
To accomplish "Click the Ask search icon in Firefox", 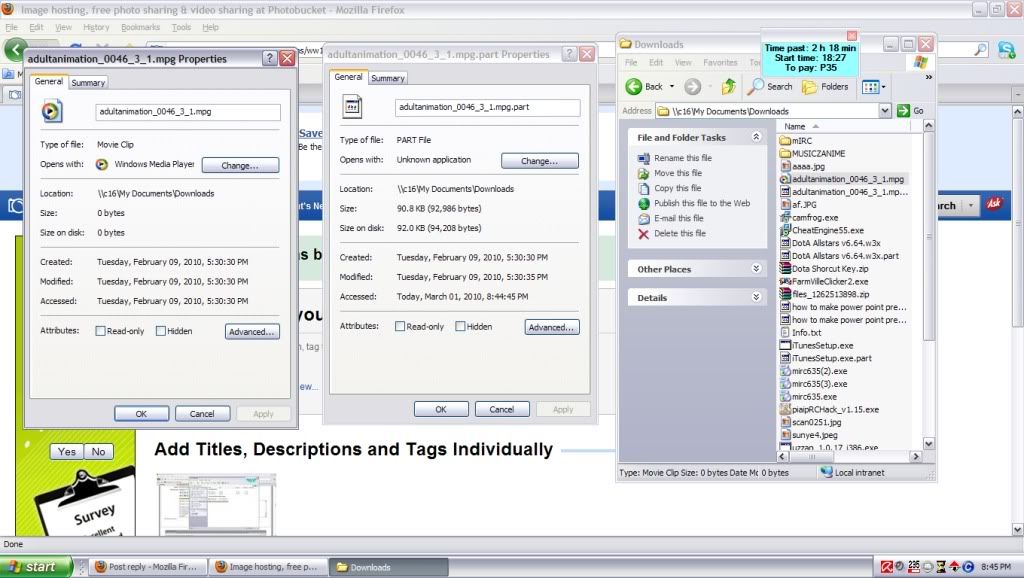I will [994, 204].
